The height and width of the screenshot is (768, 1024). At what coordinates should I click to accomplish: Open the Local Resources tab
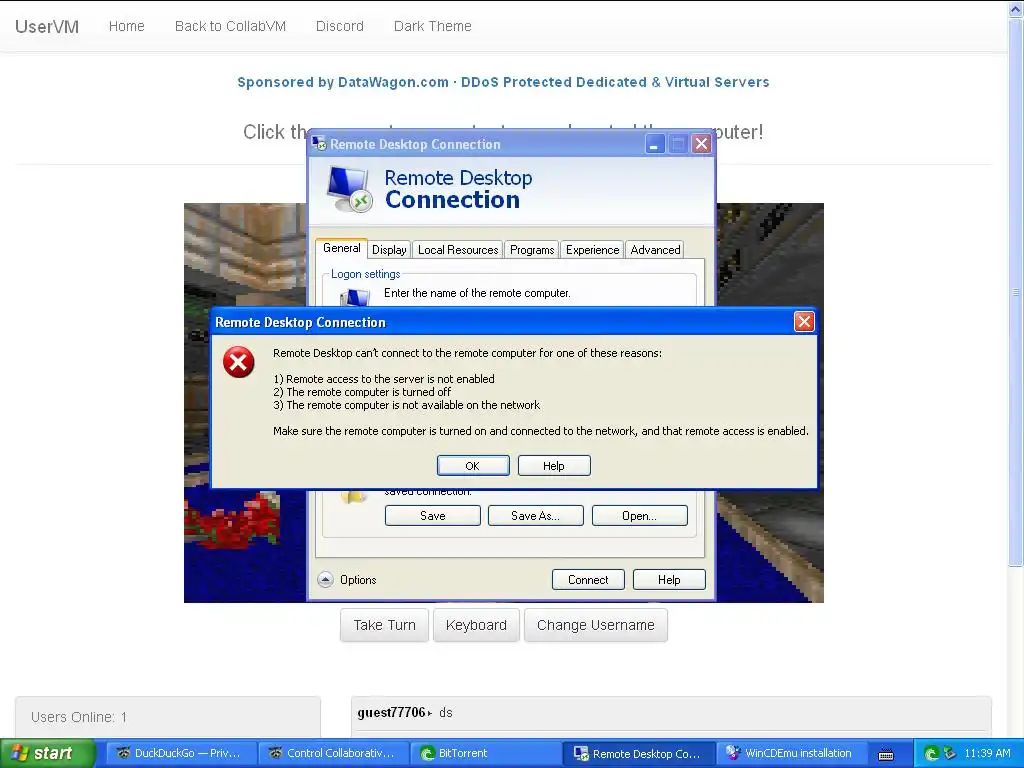[458, 249]
